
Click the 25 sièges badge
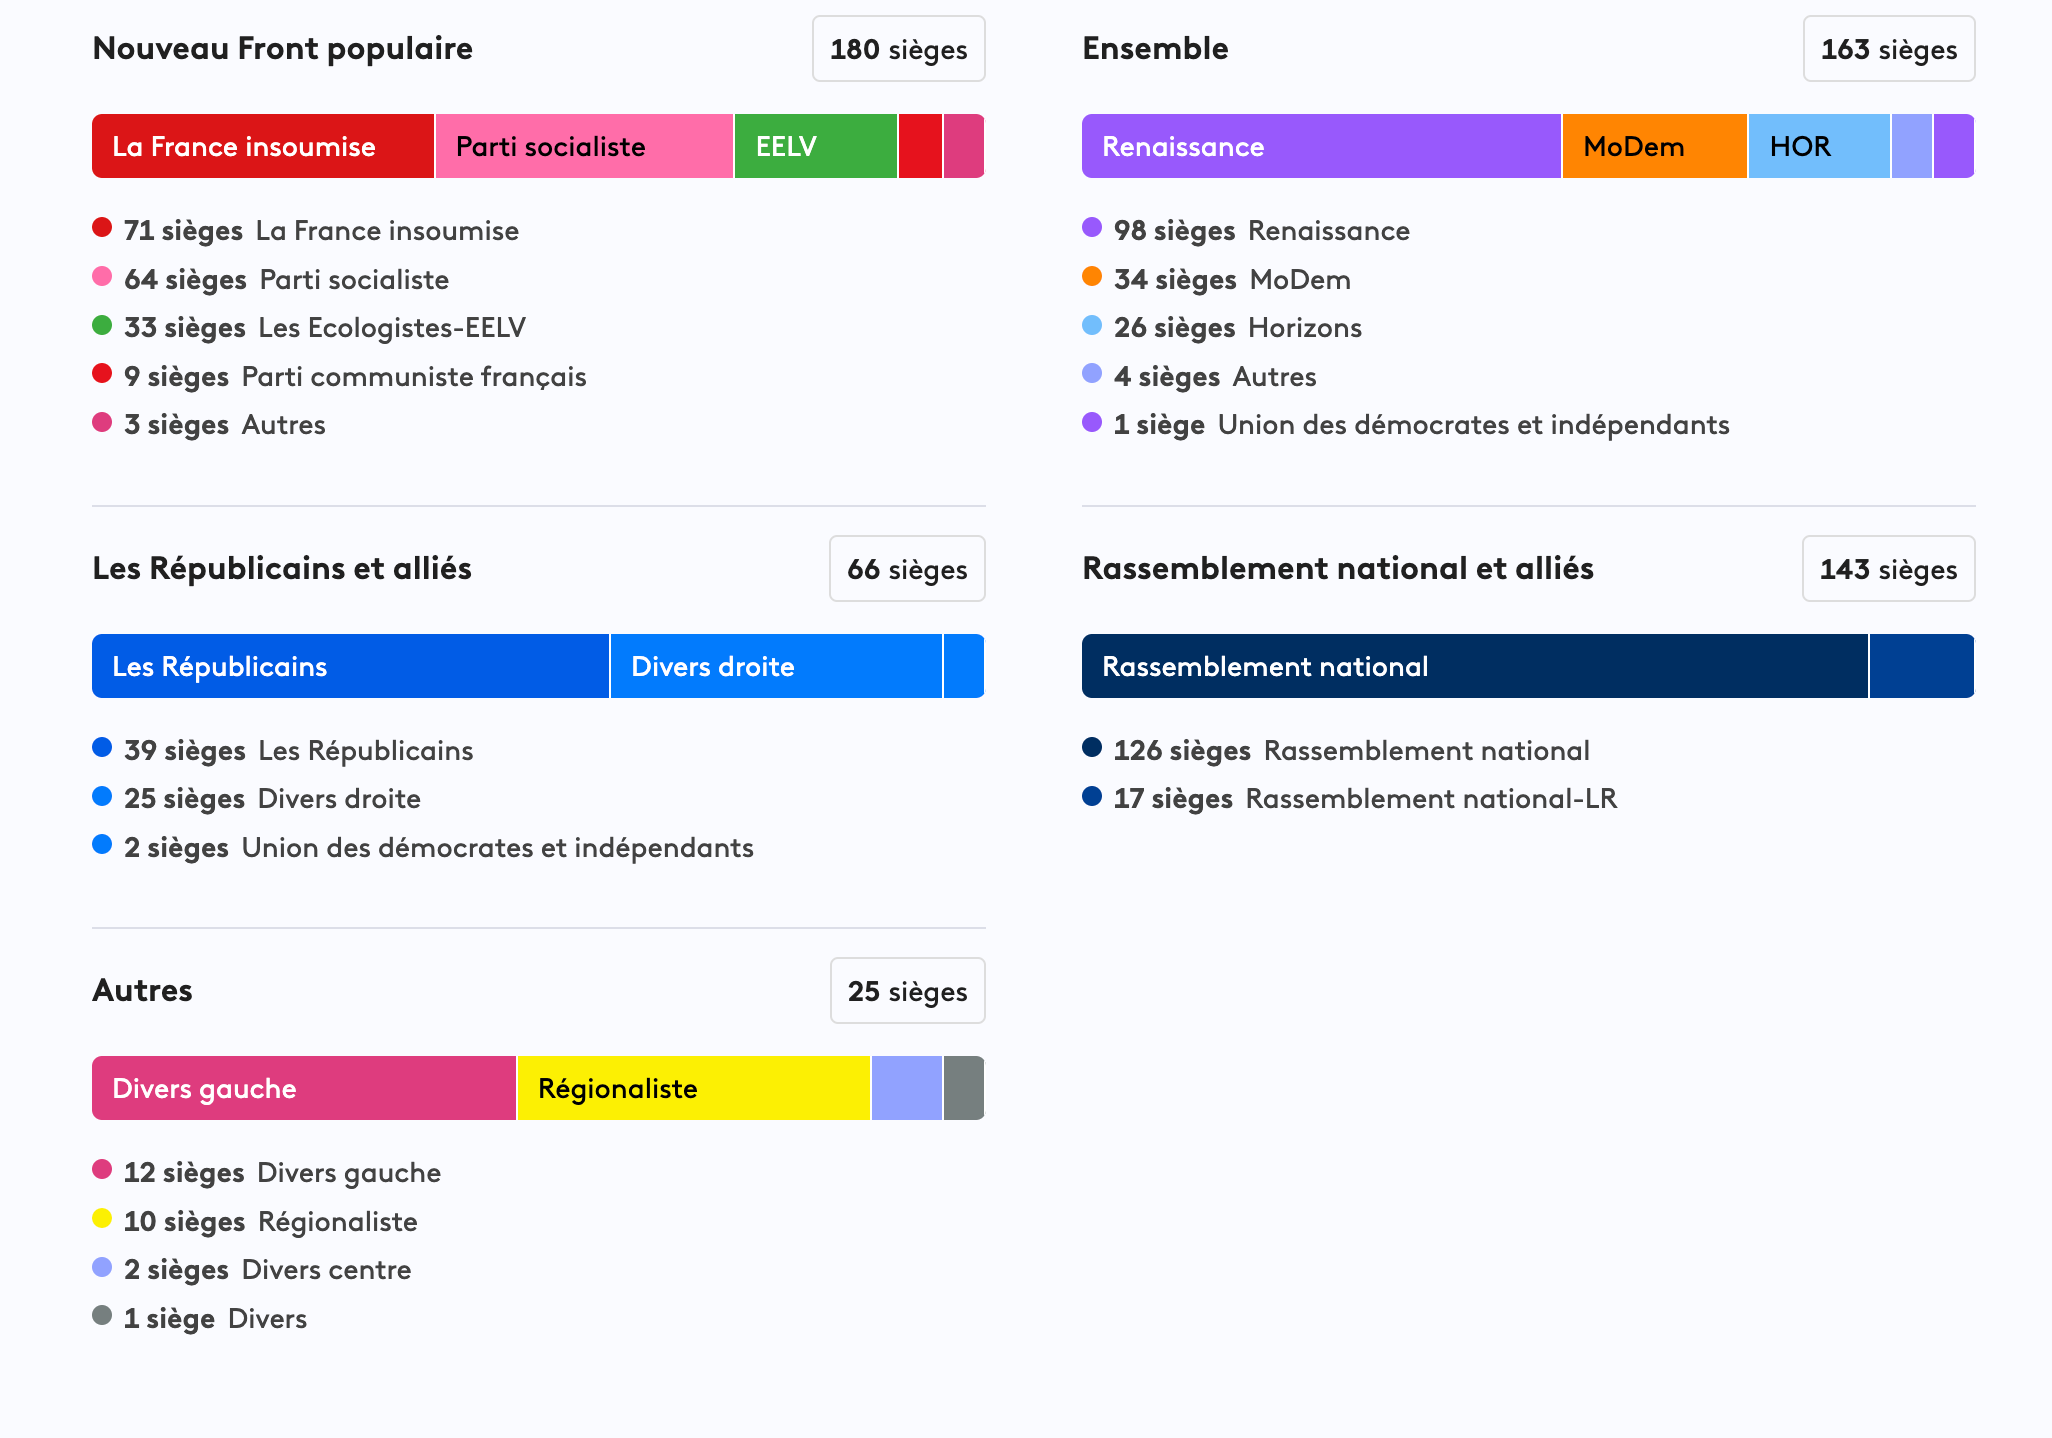click(907, 991)
